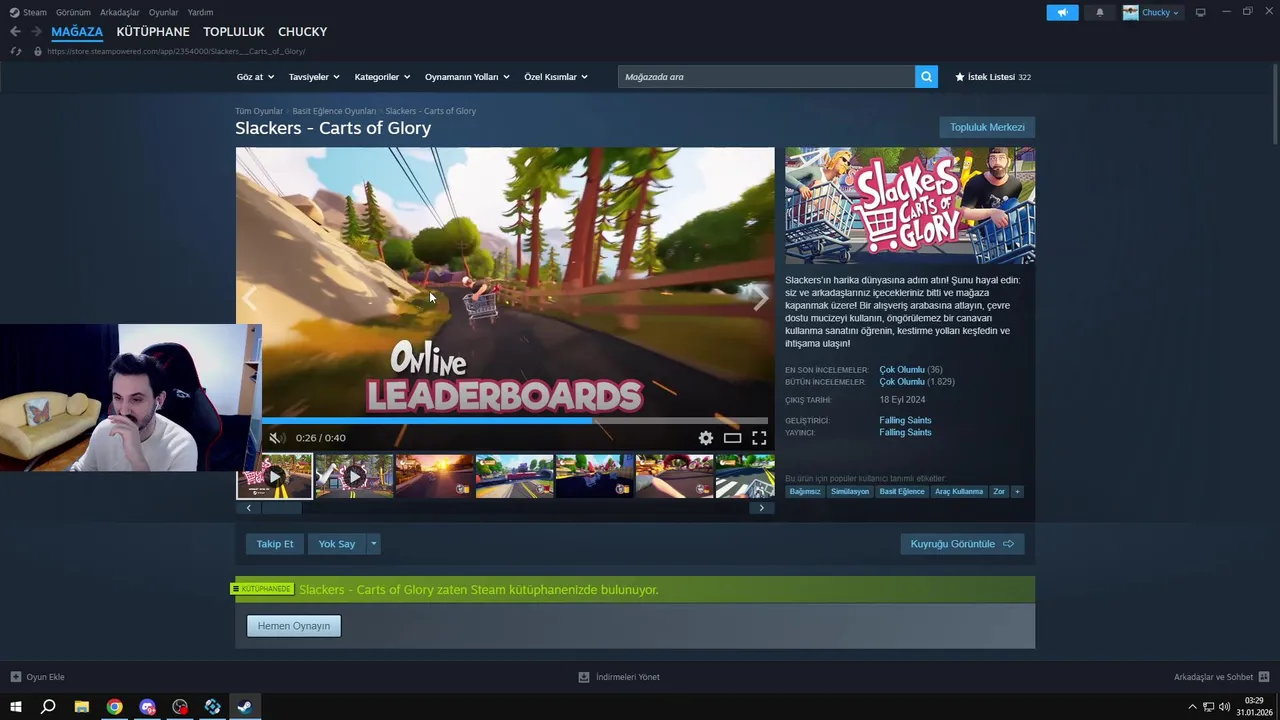Screen dimensions: 1280x720
Task: Click the Basit Eğlence Oyunları breadcrumb
Action: point(334,111)
